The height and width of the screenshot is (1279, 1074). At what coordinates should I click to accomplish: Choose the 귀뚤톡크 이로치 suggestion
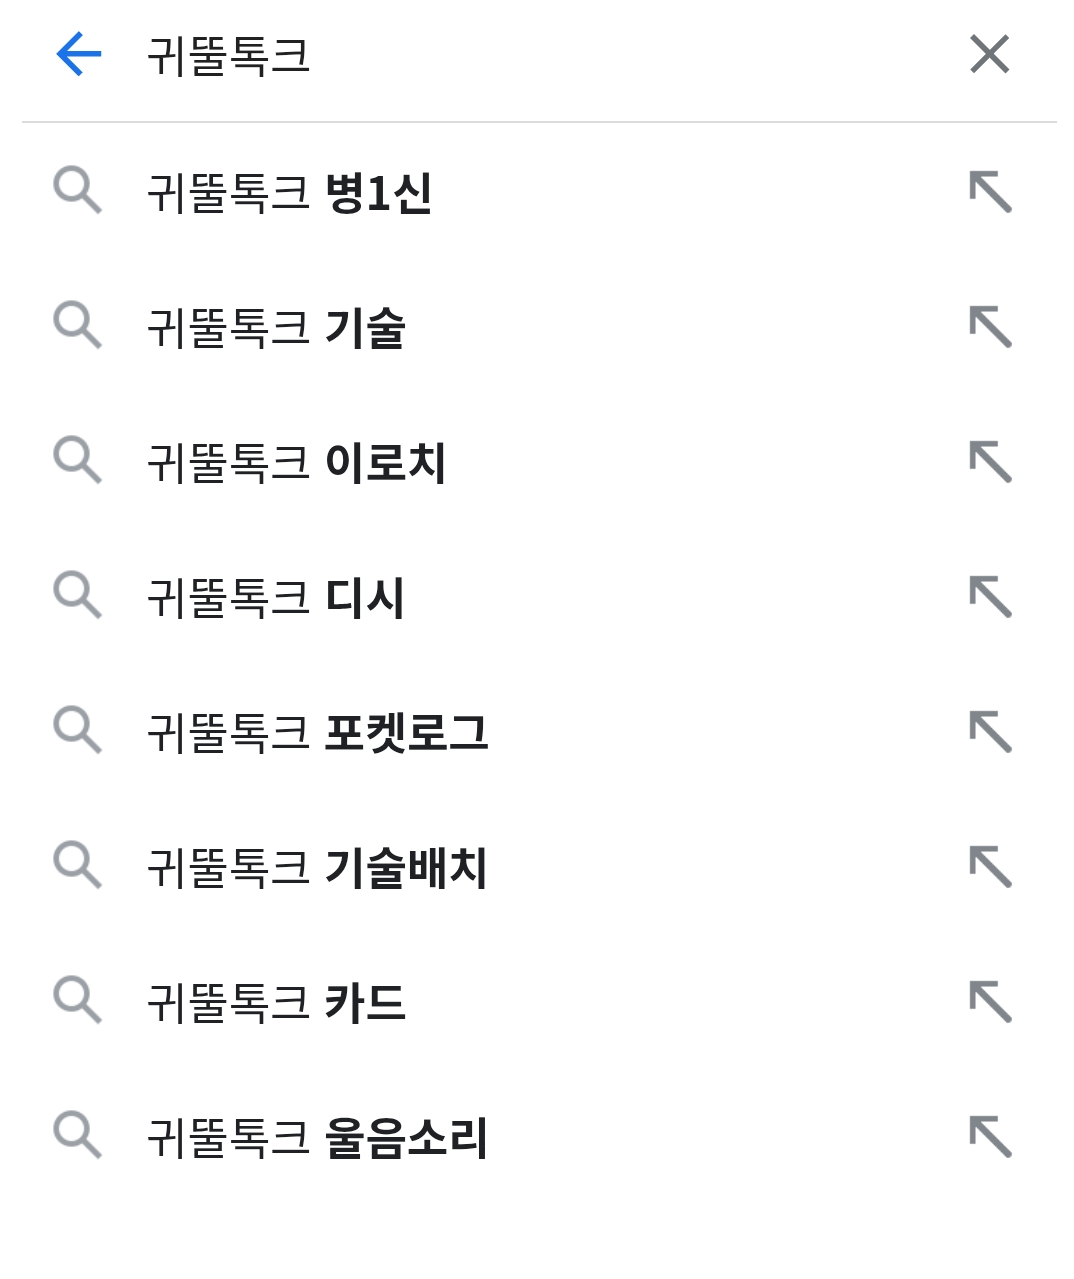point(296,462)
